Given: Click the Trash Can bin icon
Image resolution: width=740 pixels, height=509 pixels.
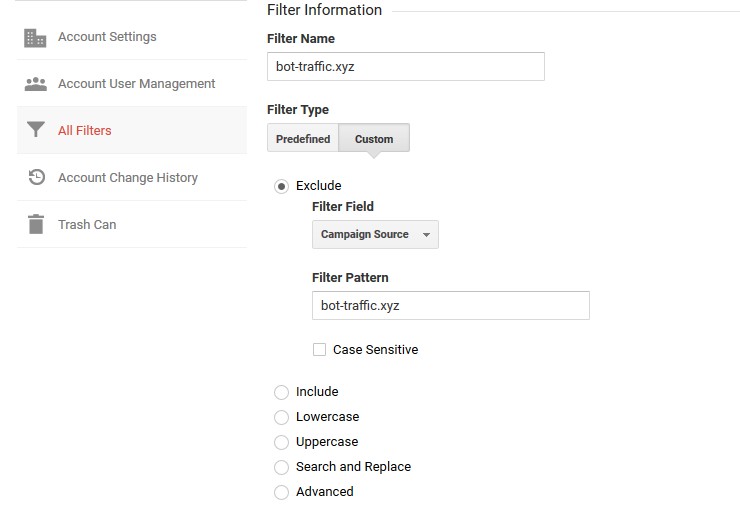Looking at the screenshot, I should click(36, 224).
